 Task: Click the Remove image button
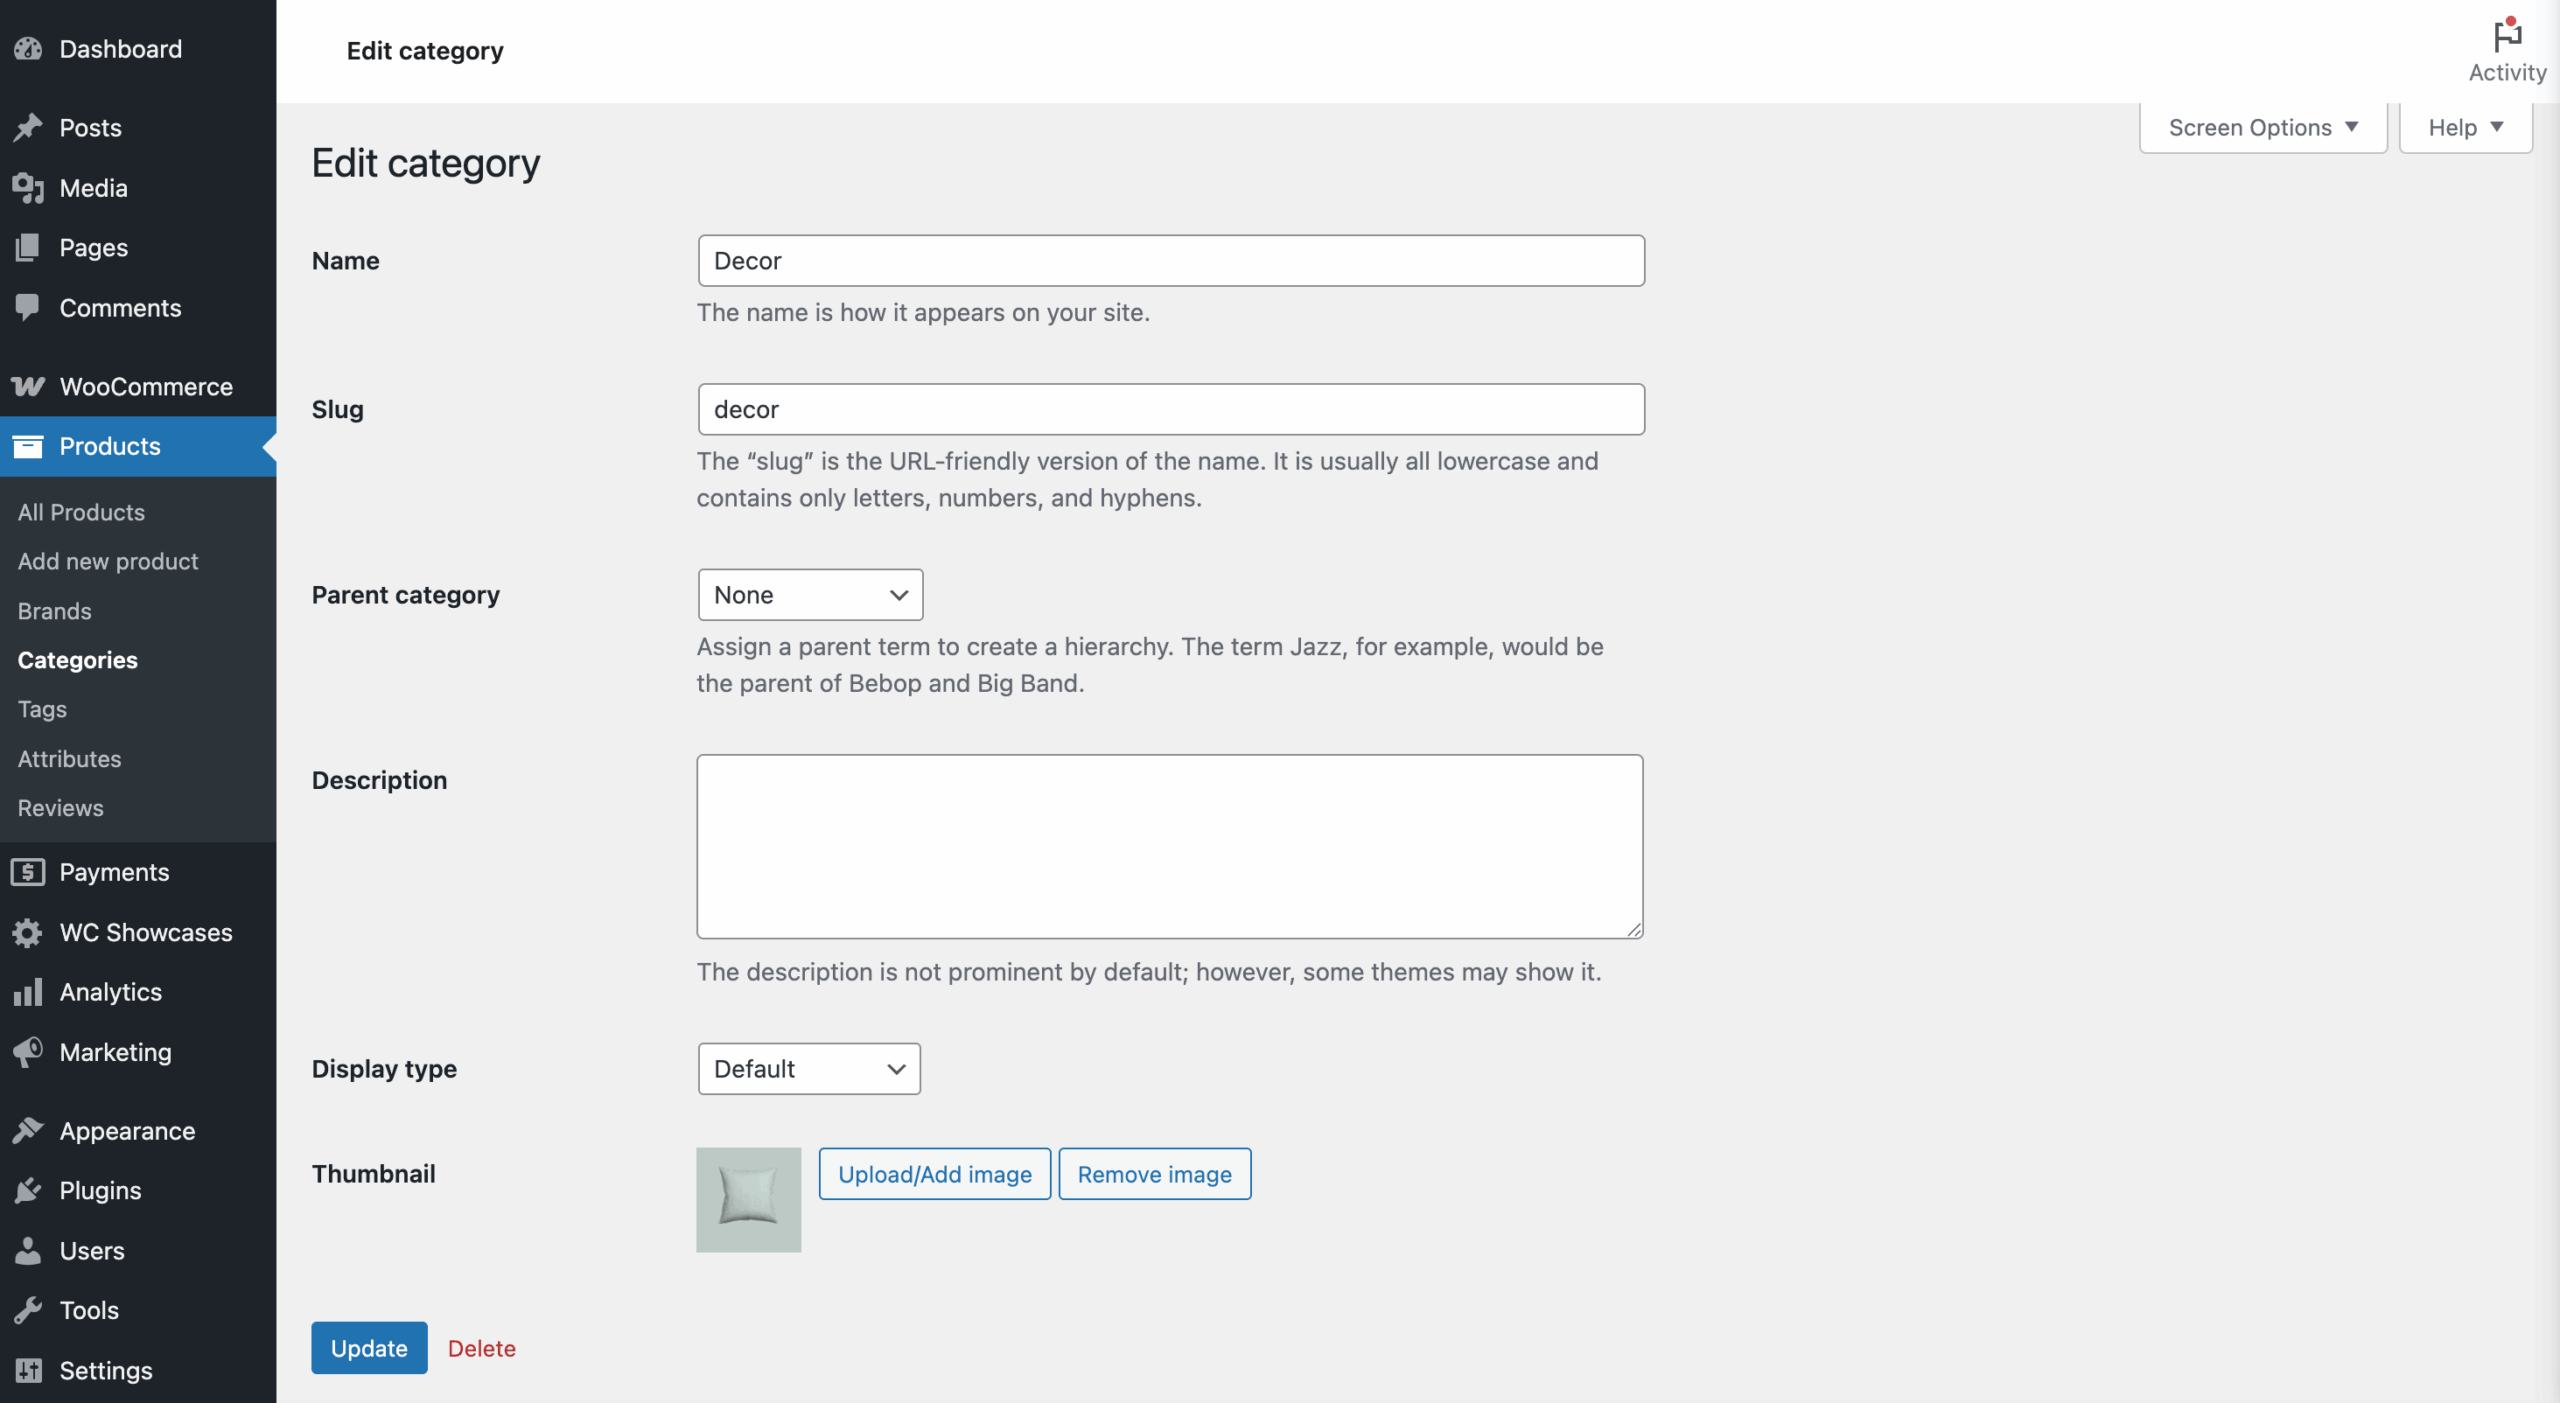(1154, 1174)
